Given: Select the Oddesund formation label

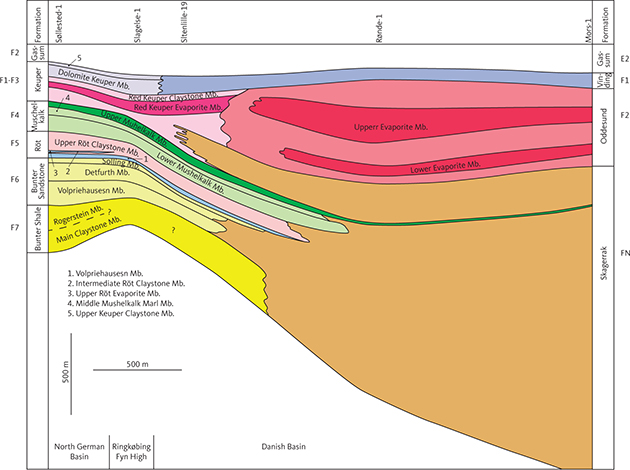Looking at the screenshot, I should (603, 126).
